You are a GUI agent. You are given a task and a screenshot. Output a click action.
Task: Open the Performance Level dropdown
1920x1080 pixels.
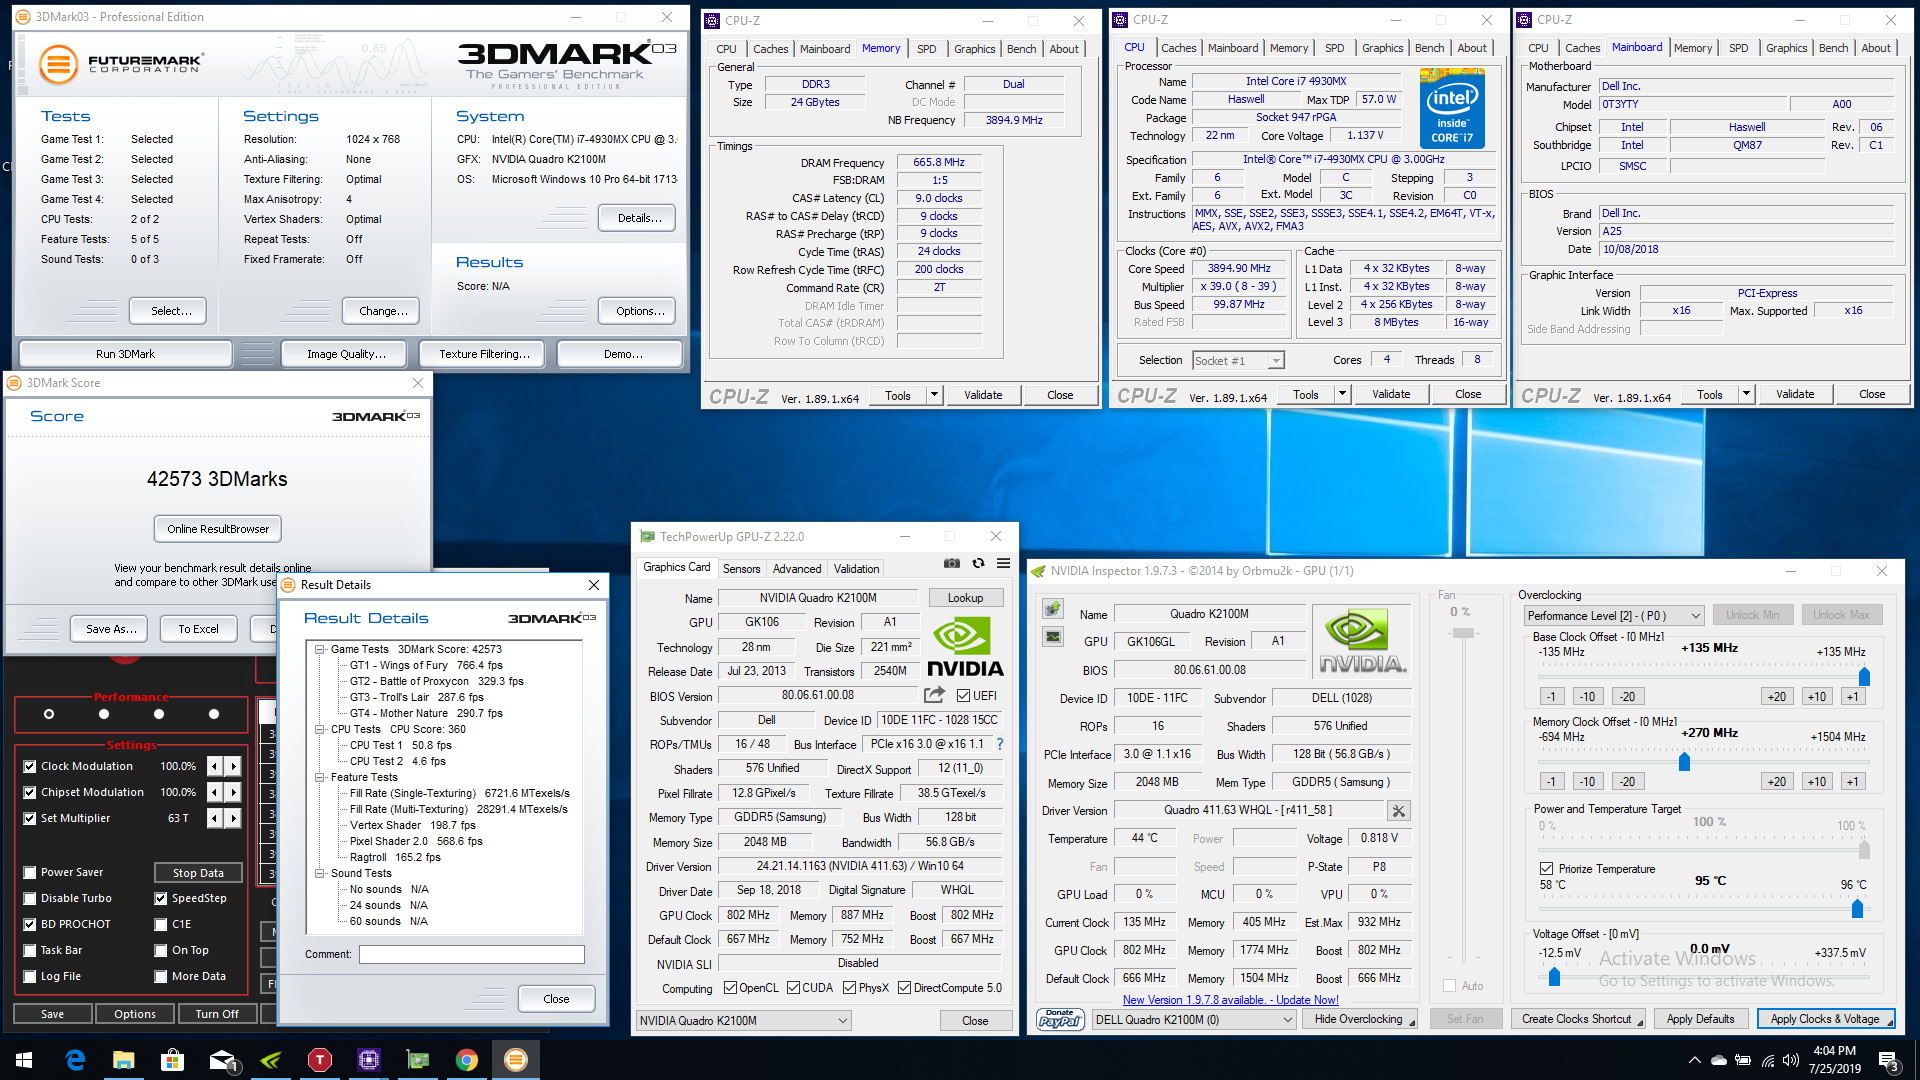(x=1613, y=615)
